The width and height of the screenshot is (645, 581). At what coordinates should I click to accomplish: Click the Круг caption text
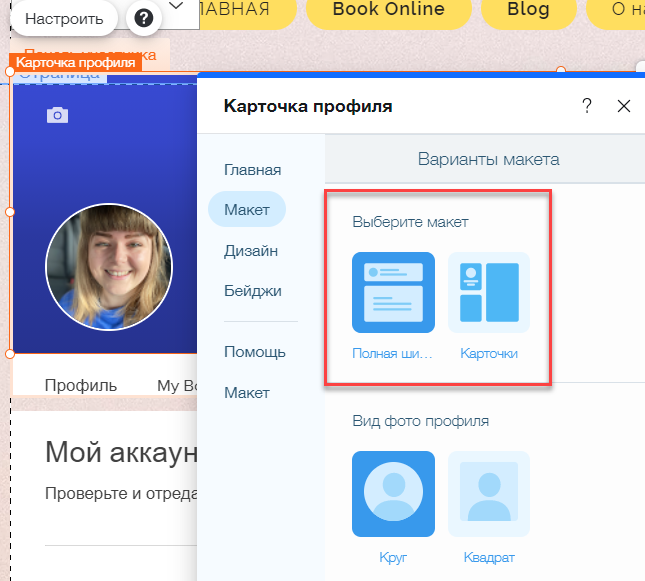[393, 558]
